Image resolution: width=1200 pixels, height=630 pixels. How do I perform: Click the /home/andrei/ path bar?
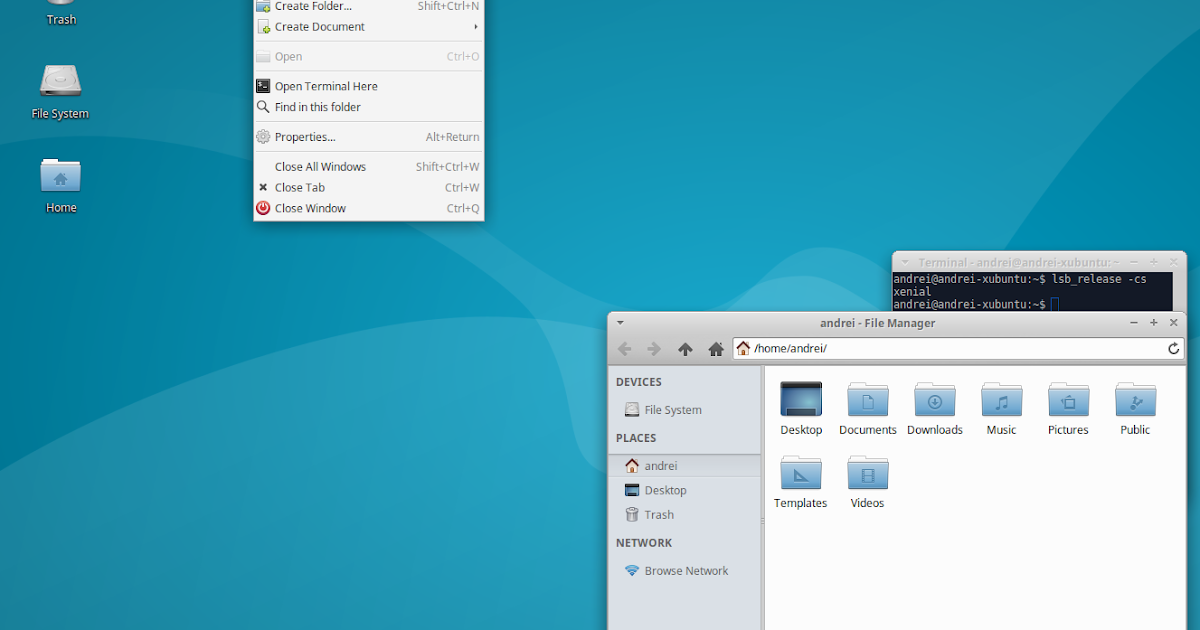pyautogui.click(x=790, y=348)
